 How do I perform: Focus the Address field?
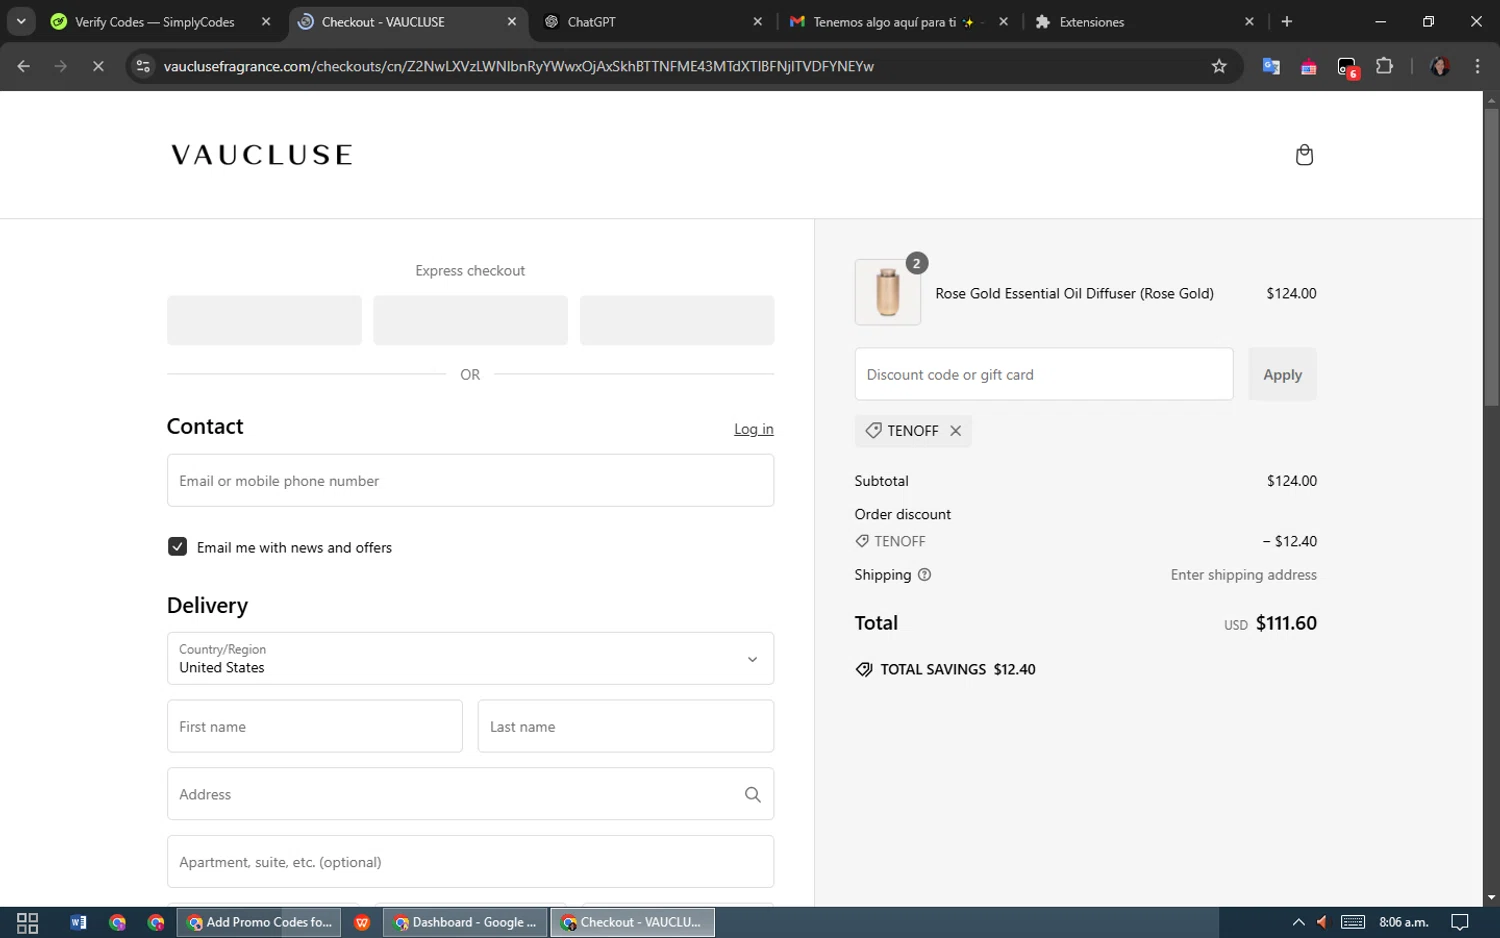pyautogui.click(x=470, y=795)
